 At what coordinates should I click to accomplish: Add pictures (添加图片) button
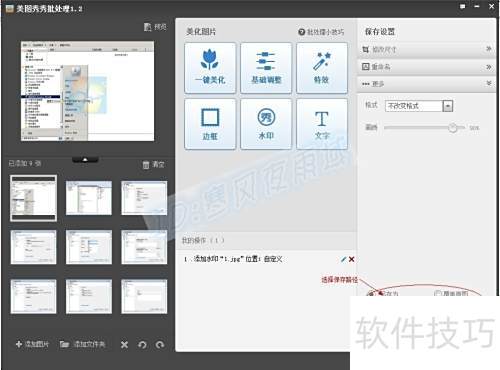[32, 344]
